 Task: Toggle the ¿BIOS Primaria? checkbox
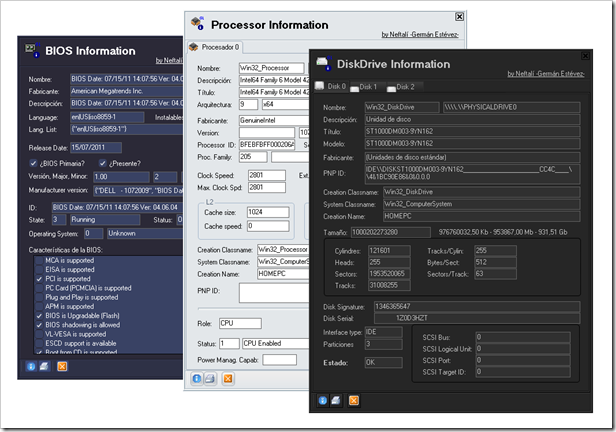[x=33, y=163]
